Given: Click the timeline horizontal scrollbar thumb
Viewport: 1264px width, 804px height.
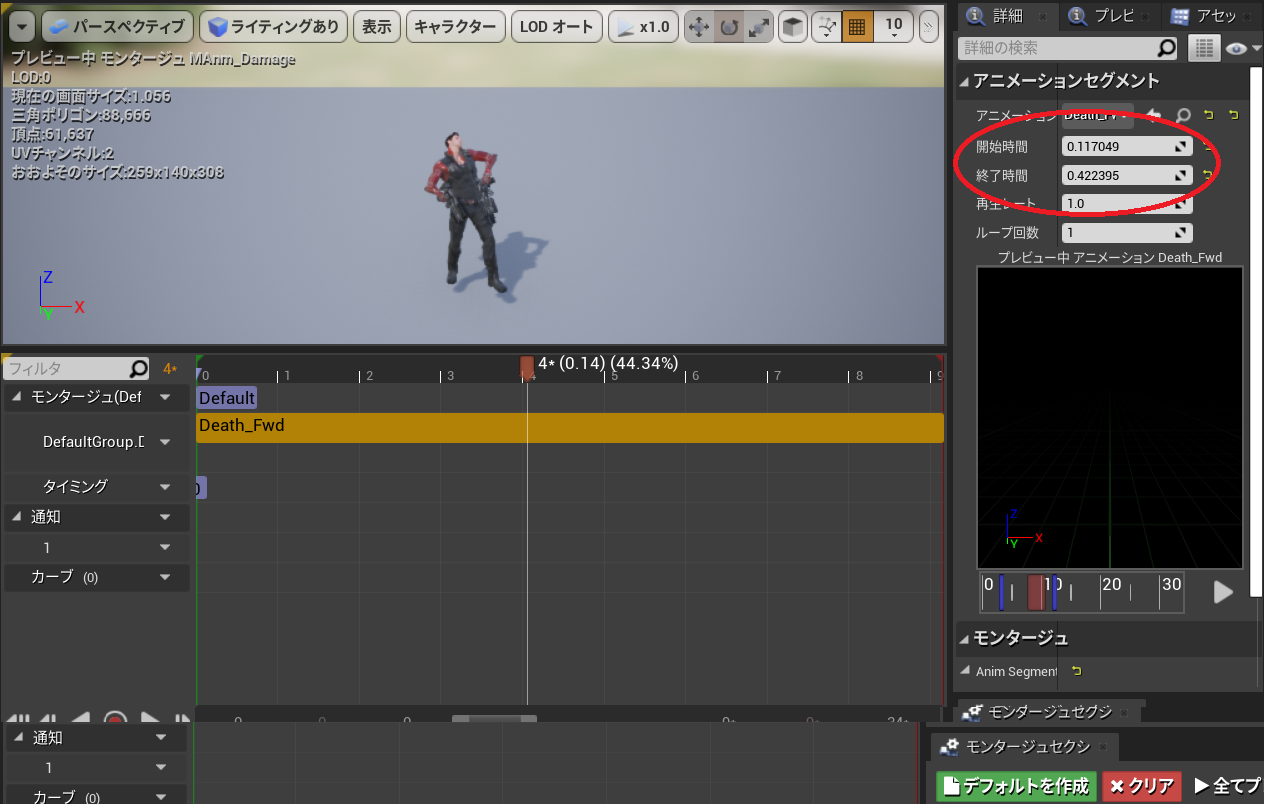Looking at the screenshot, I should 494,718.
